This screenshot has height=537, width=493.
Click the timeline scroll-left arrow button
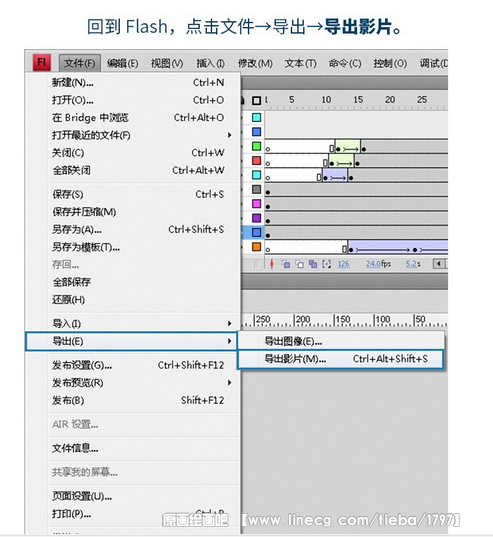(439, 264)
